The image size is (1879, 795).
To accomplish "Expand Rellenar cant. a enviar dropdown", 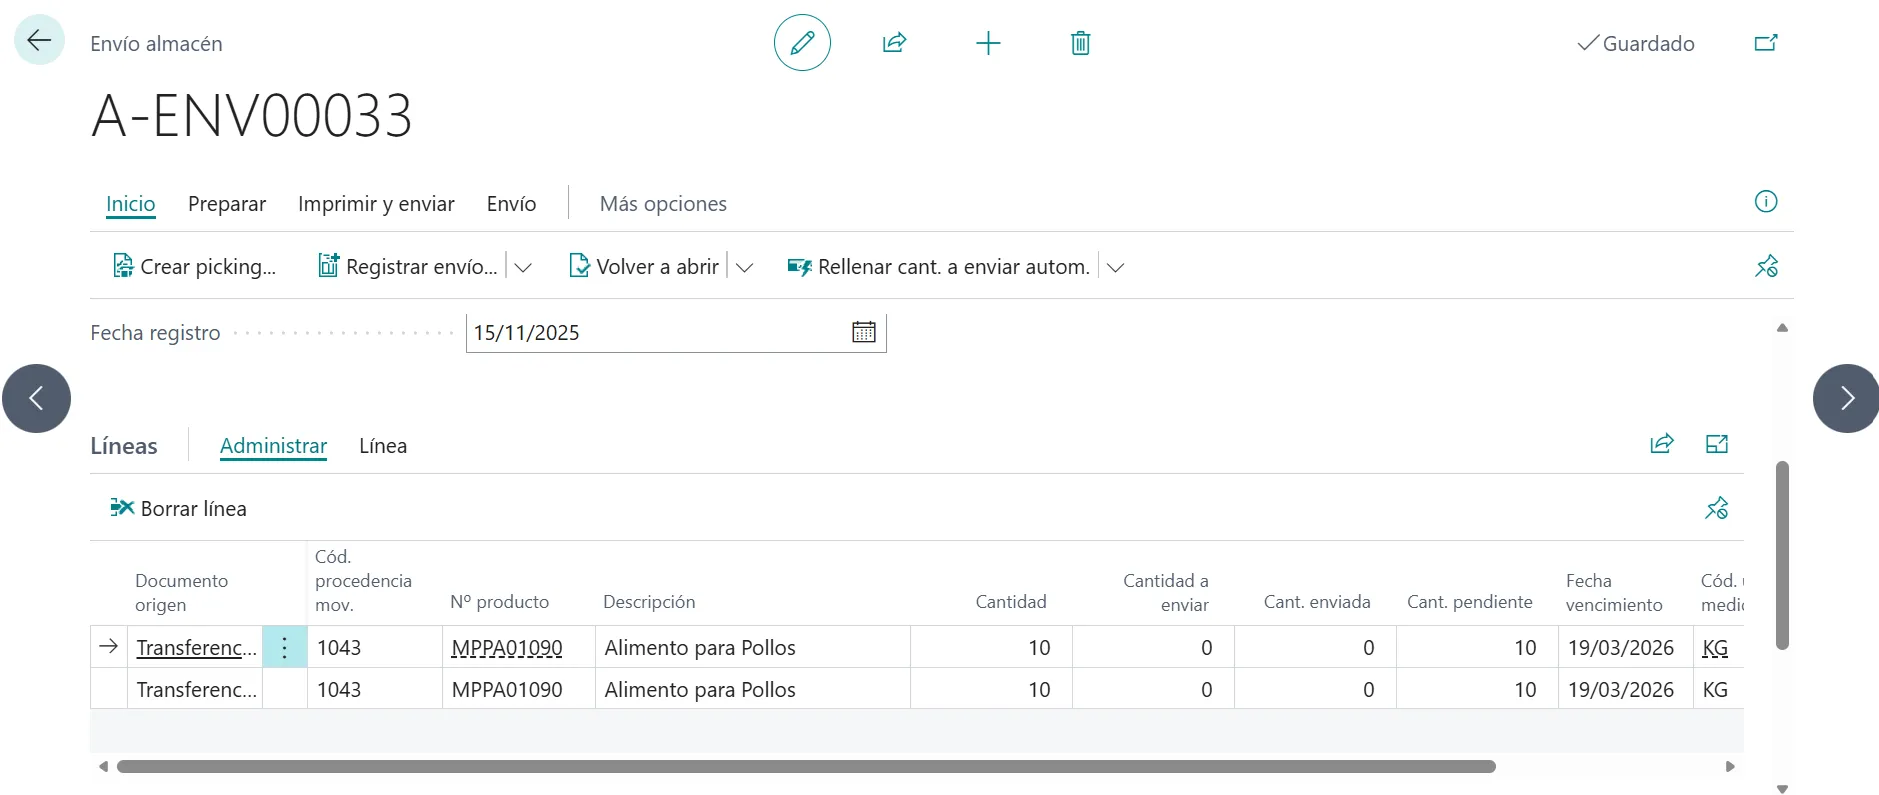I will (x=1116, y=268).
